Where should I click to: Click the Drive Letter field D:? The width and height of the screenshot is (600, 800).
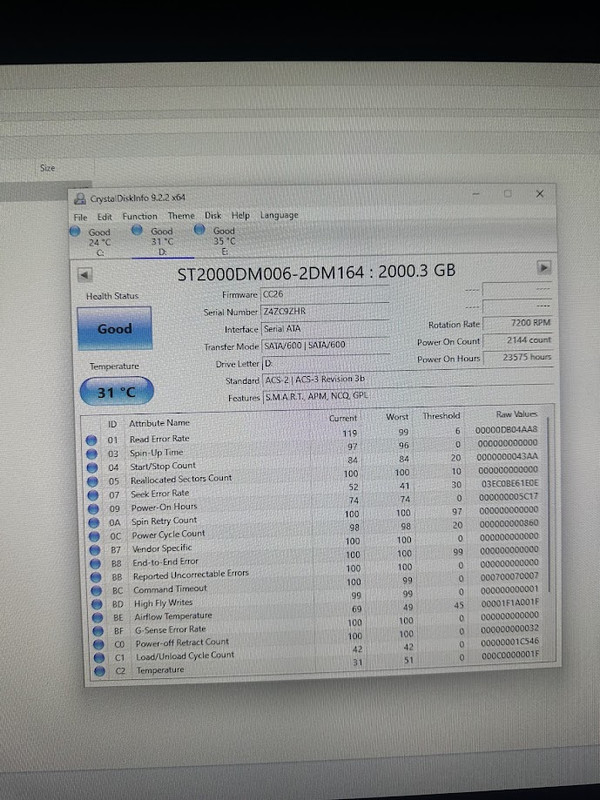point(325,363)
